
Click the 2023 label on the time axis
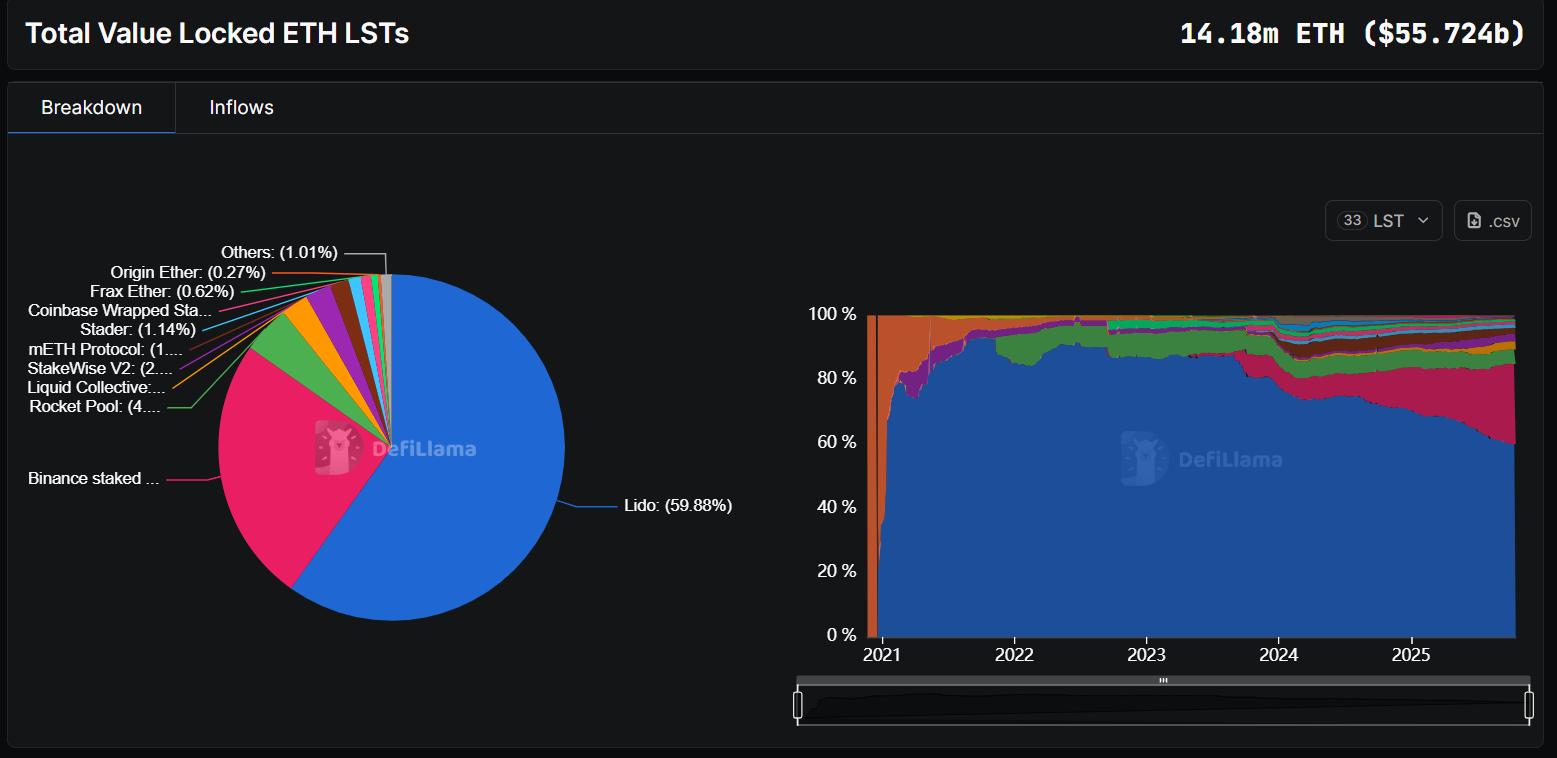pos(1146,655)
